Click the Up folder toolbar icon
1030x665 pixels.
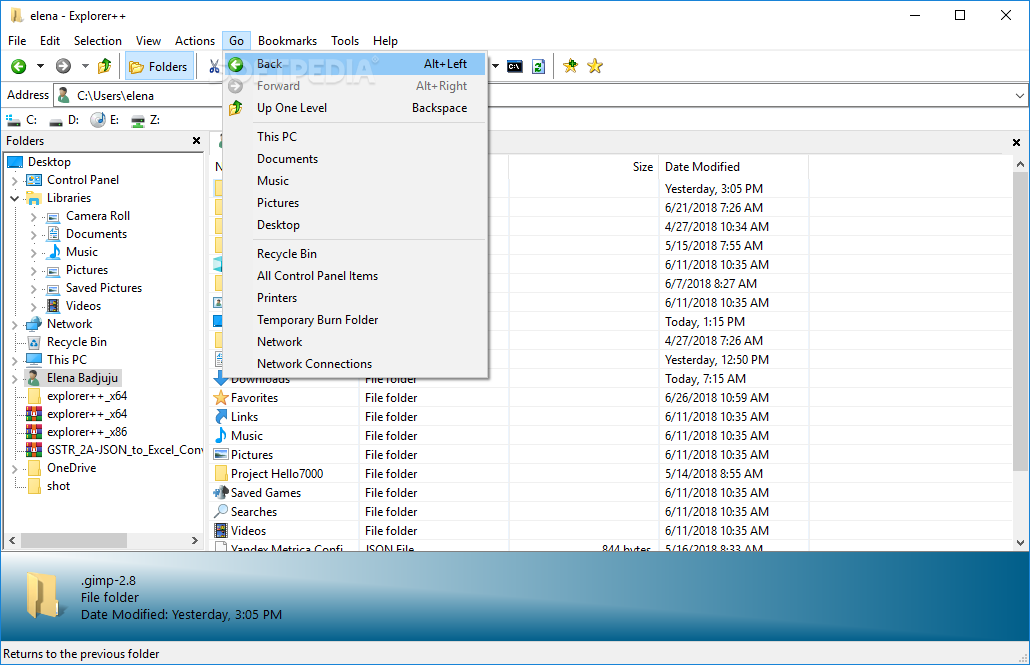coord(104,66)
